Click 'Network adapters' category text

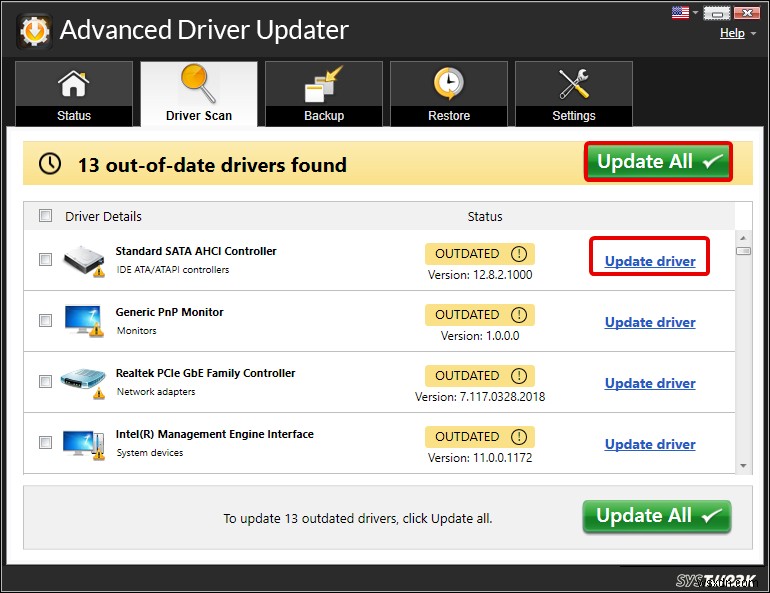point(156,392)
